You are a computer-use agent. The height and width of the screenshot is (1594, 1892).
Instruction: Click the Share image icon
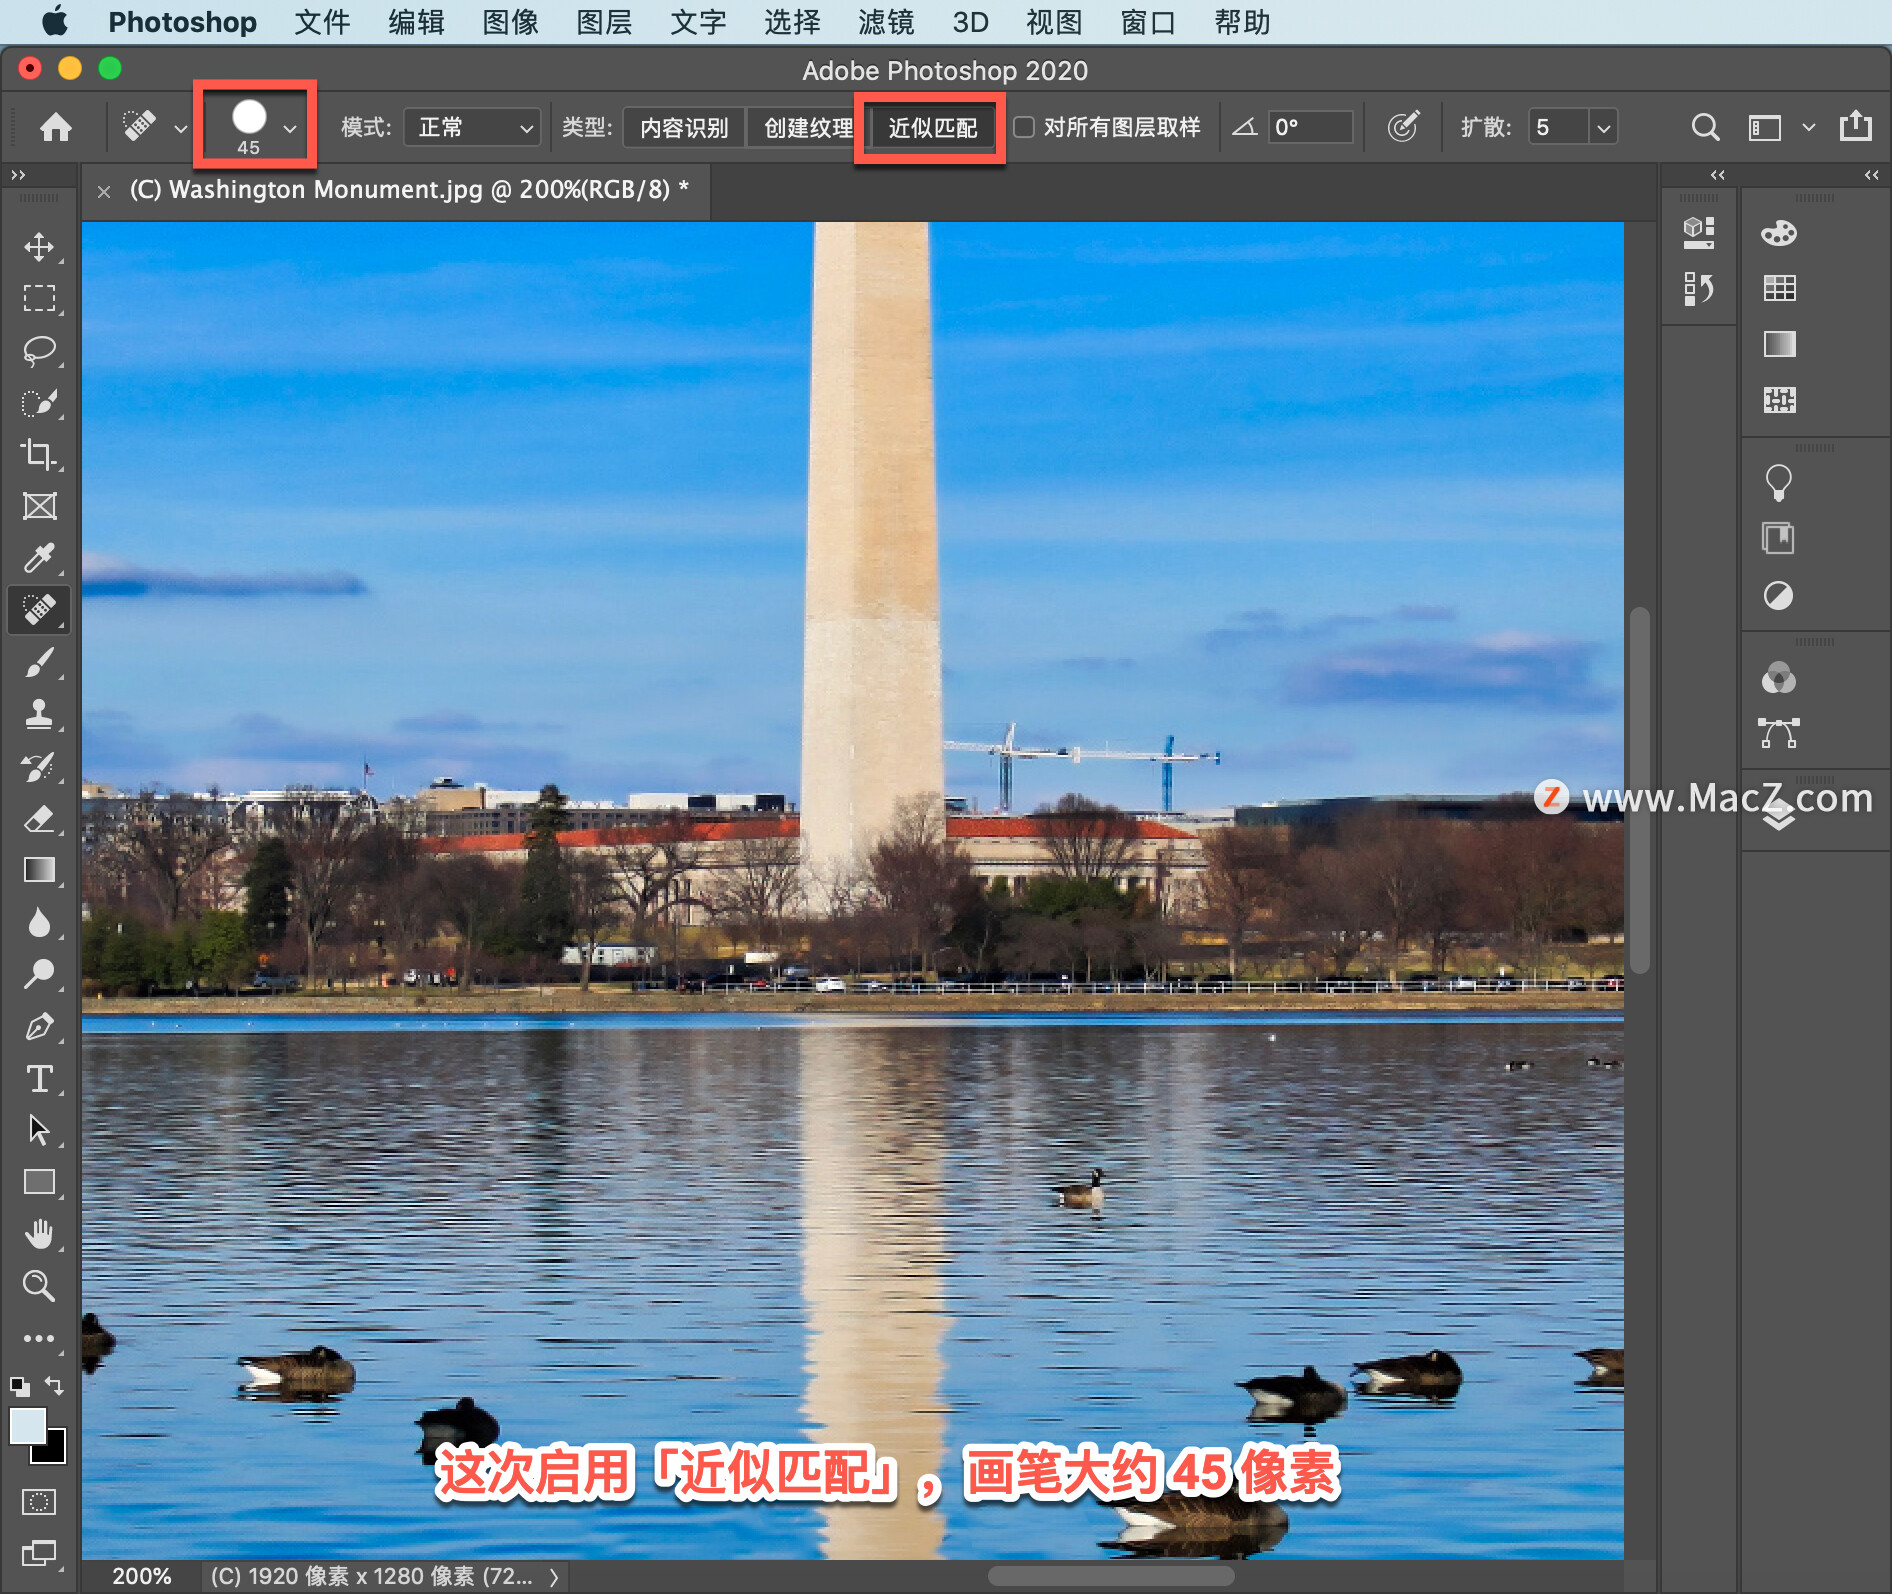pos(1856,126)
